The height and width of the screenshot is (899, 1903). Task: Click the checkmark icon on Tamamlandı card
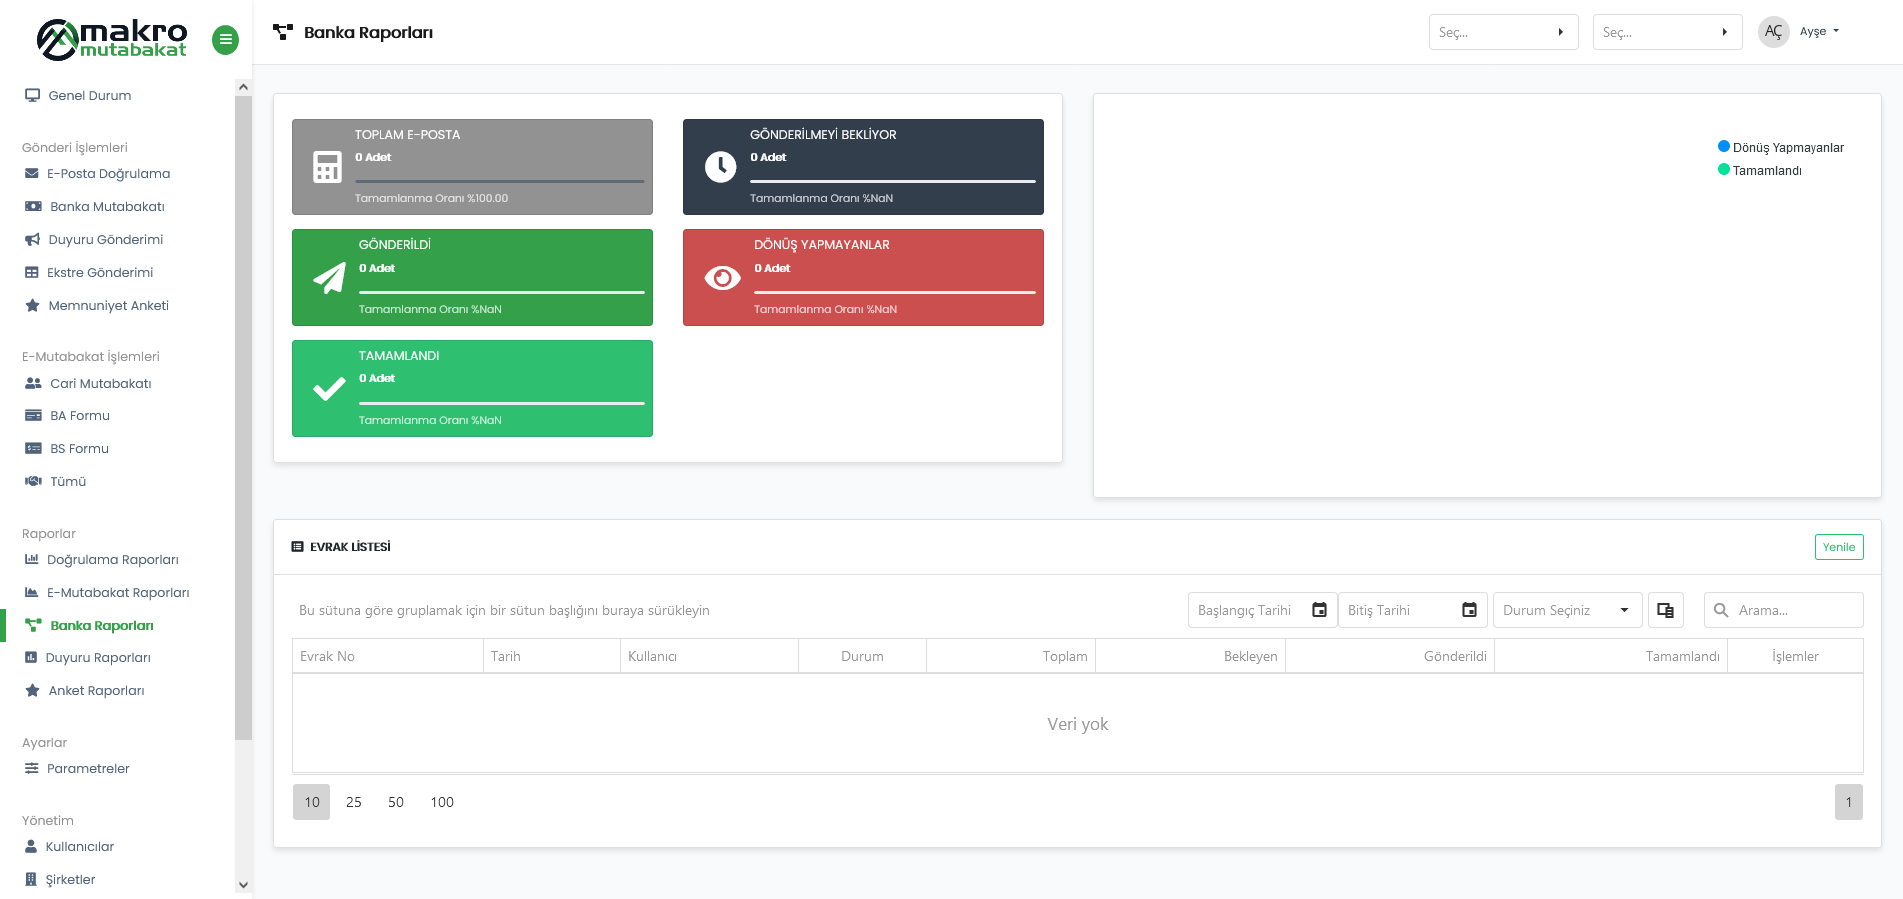329,389
